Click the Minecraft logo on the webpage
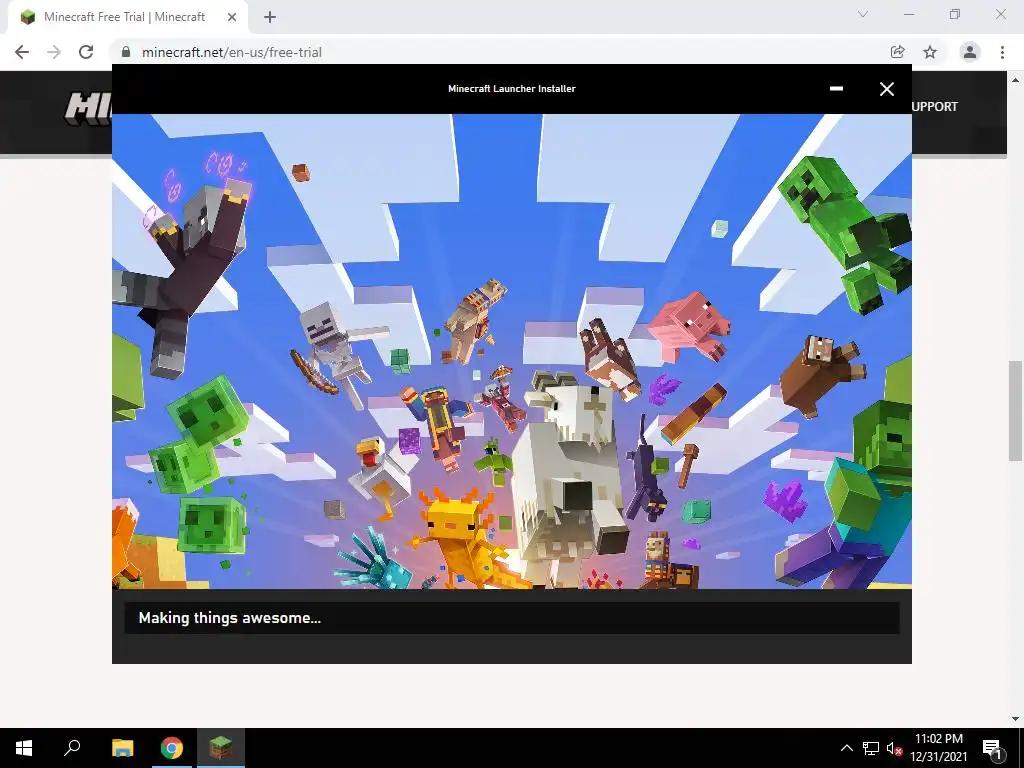Viewport: 1024px width, 768px height. pyautogui.click(x=88, y=108)
